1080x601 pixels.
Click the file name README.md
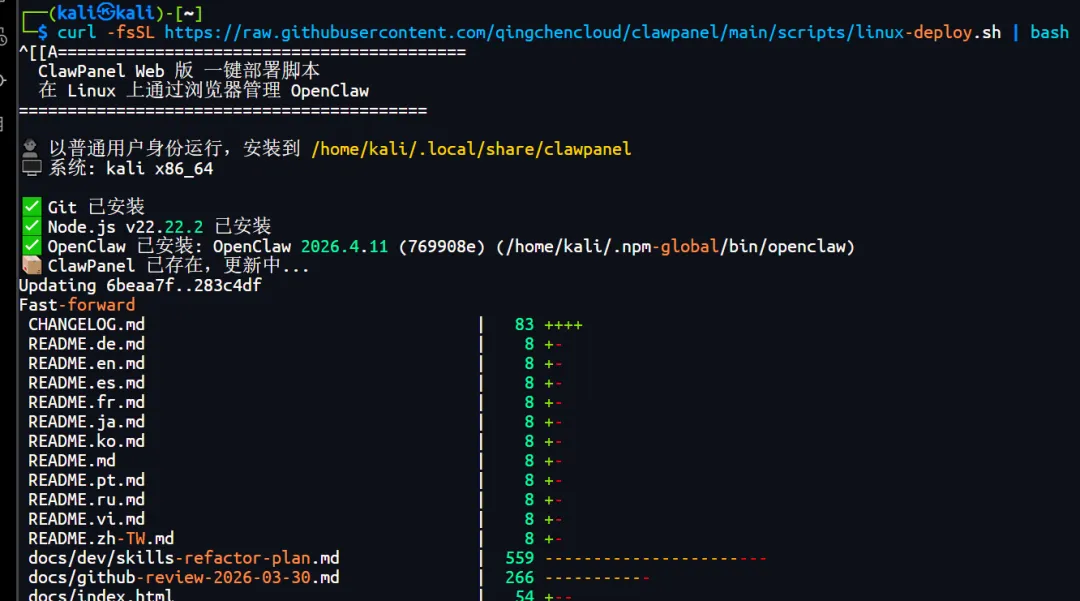point(72,461)
